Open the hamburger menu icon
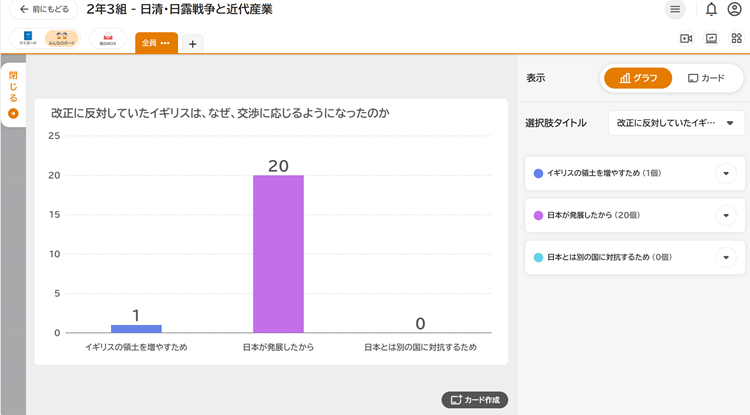 click(675, 9)
